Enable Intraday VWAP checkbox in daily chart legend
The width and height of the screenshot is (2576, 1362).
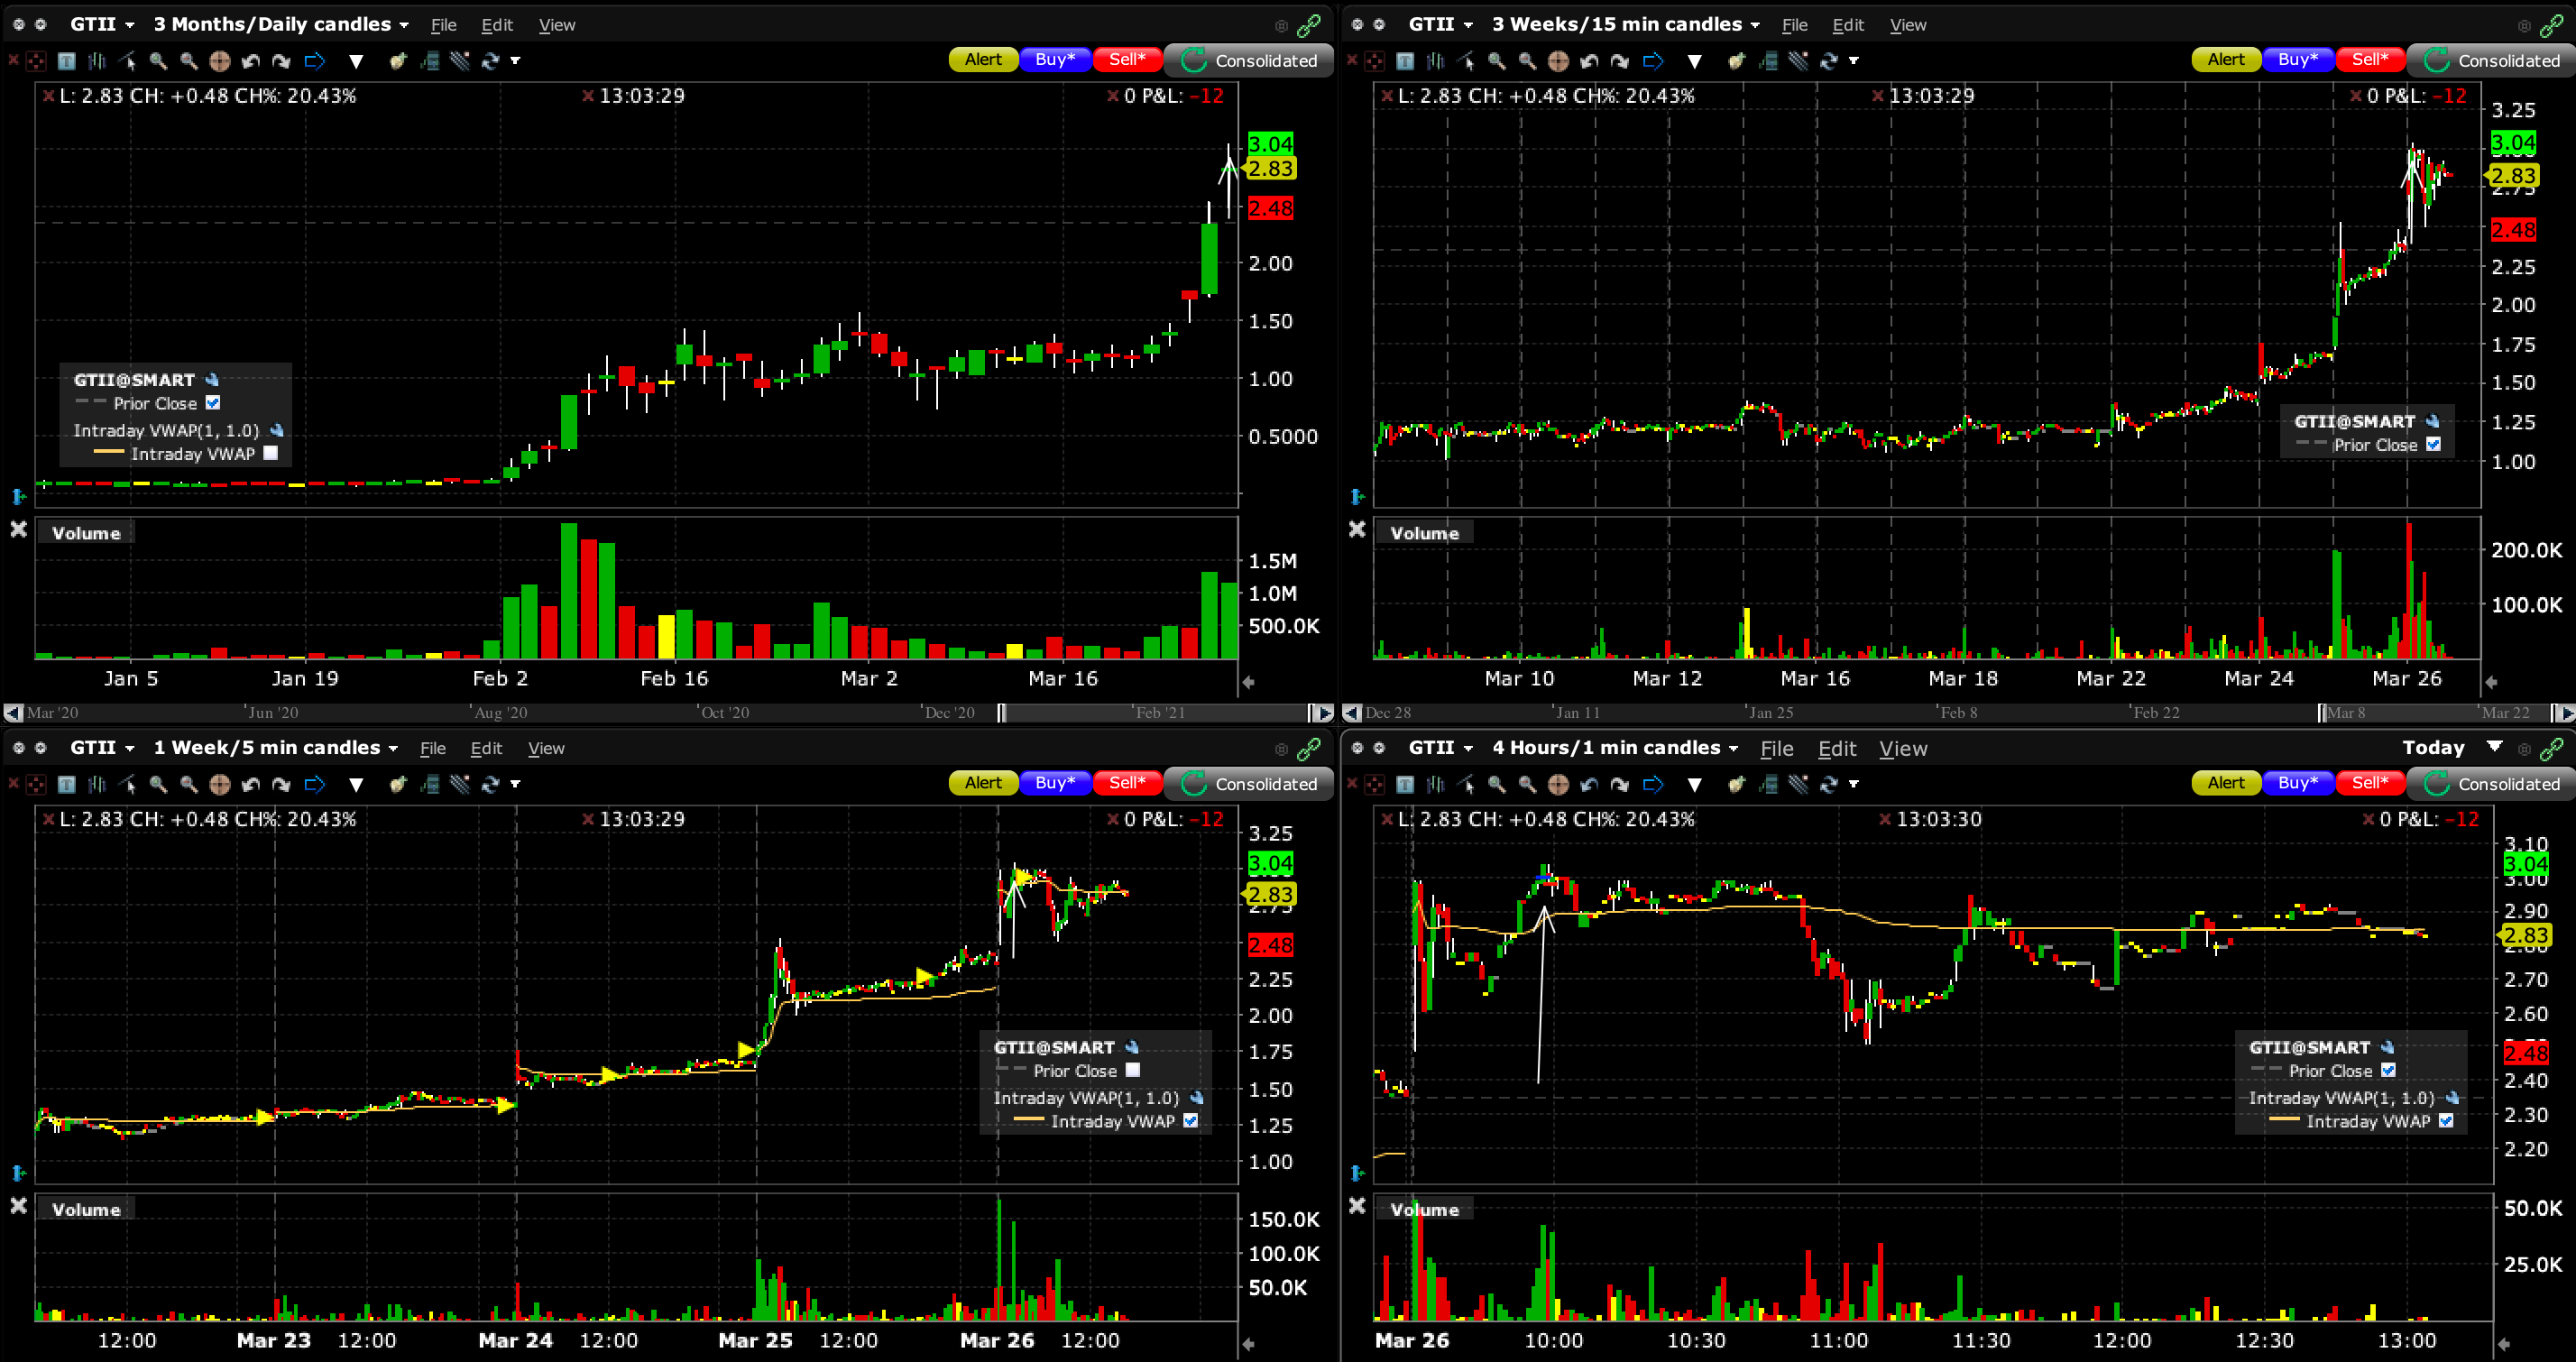coord(270,453)
